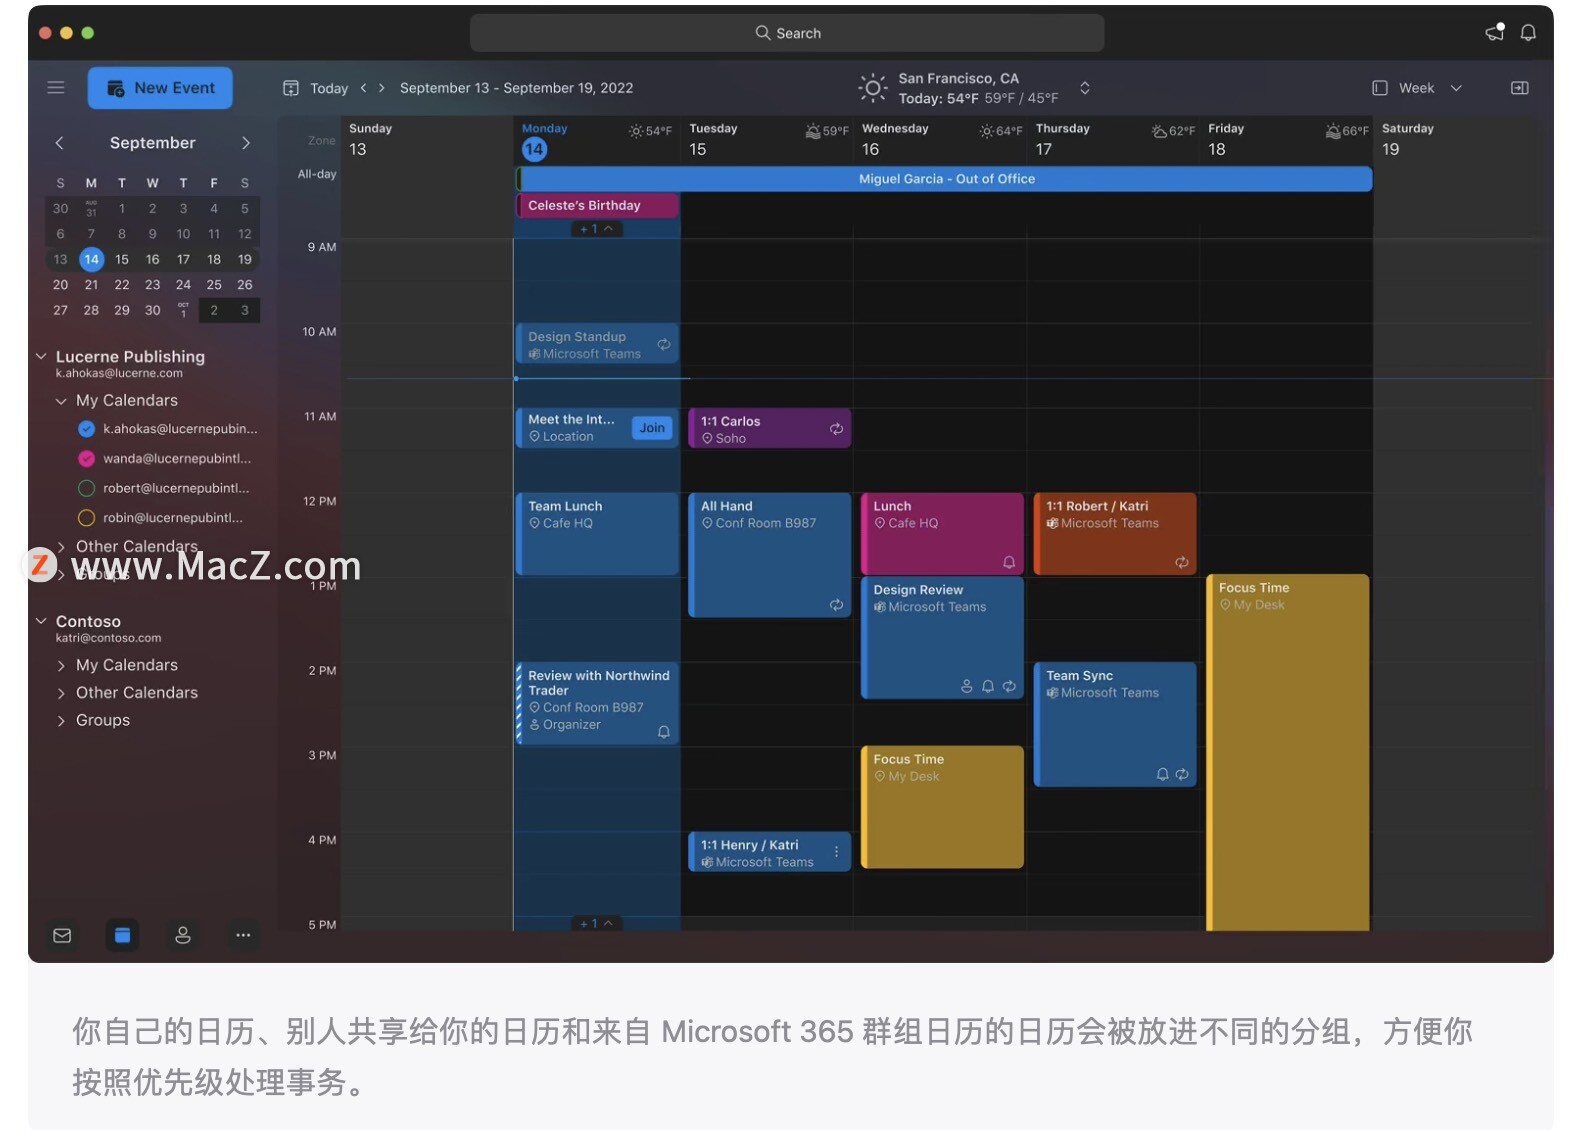Click the reminder bell on Review with Northwind

(x=663, y=732)
